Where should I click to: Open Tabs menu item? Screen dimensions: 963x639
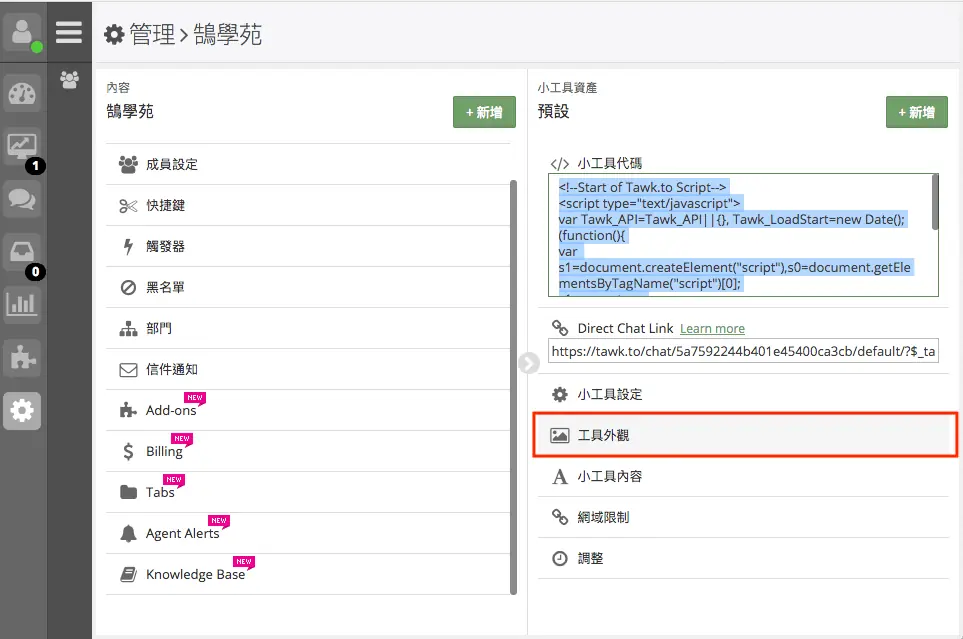point(308,492)
